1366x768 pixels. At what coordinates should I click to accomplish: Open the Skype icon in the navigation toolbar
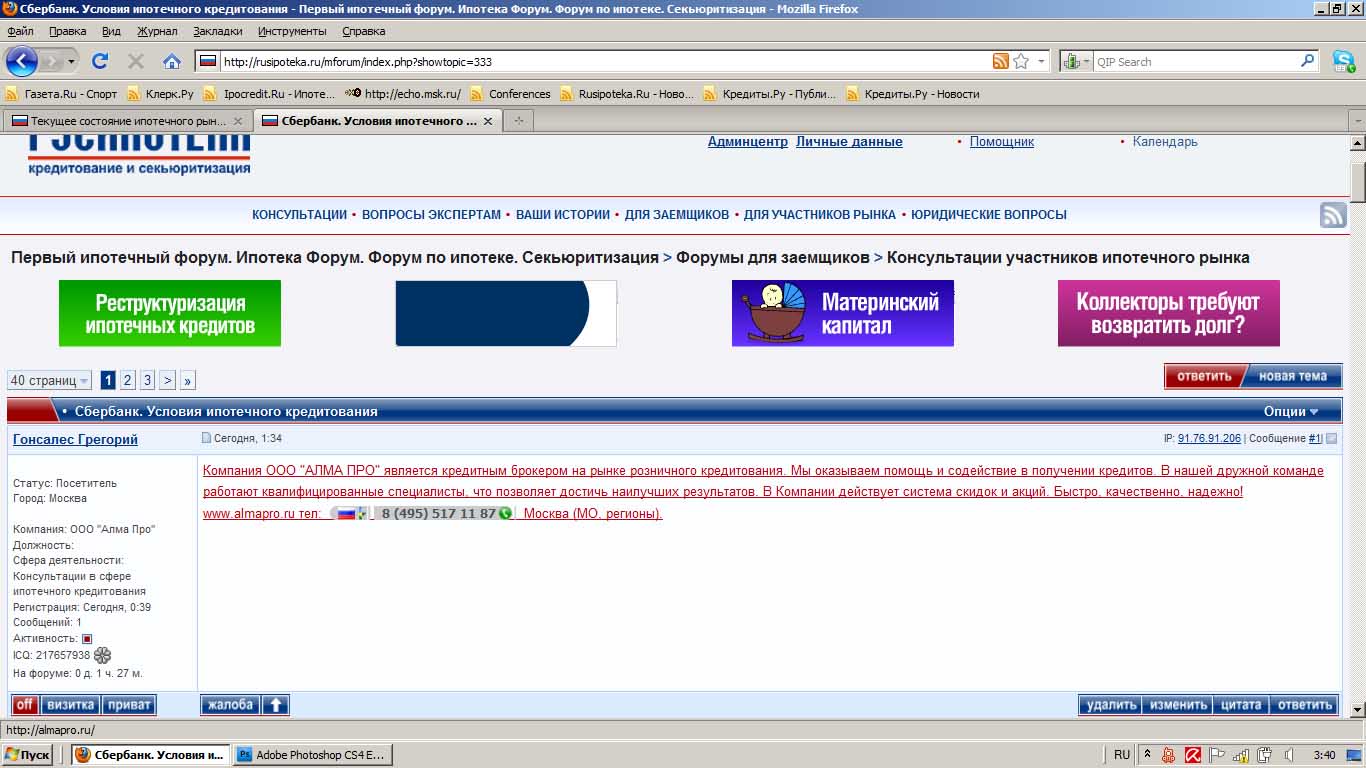point(1343,61)
